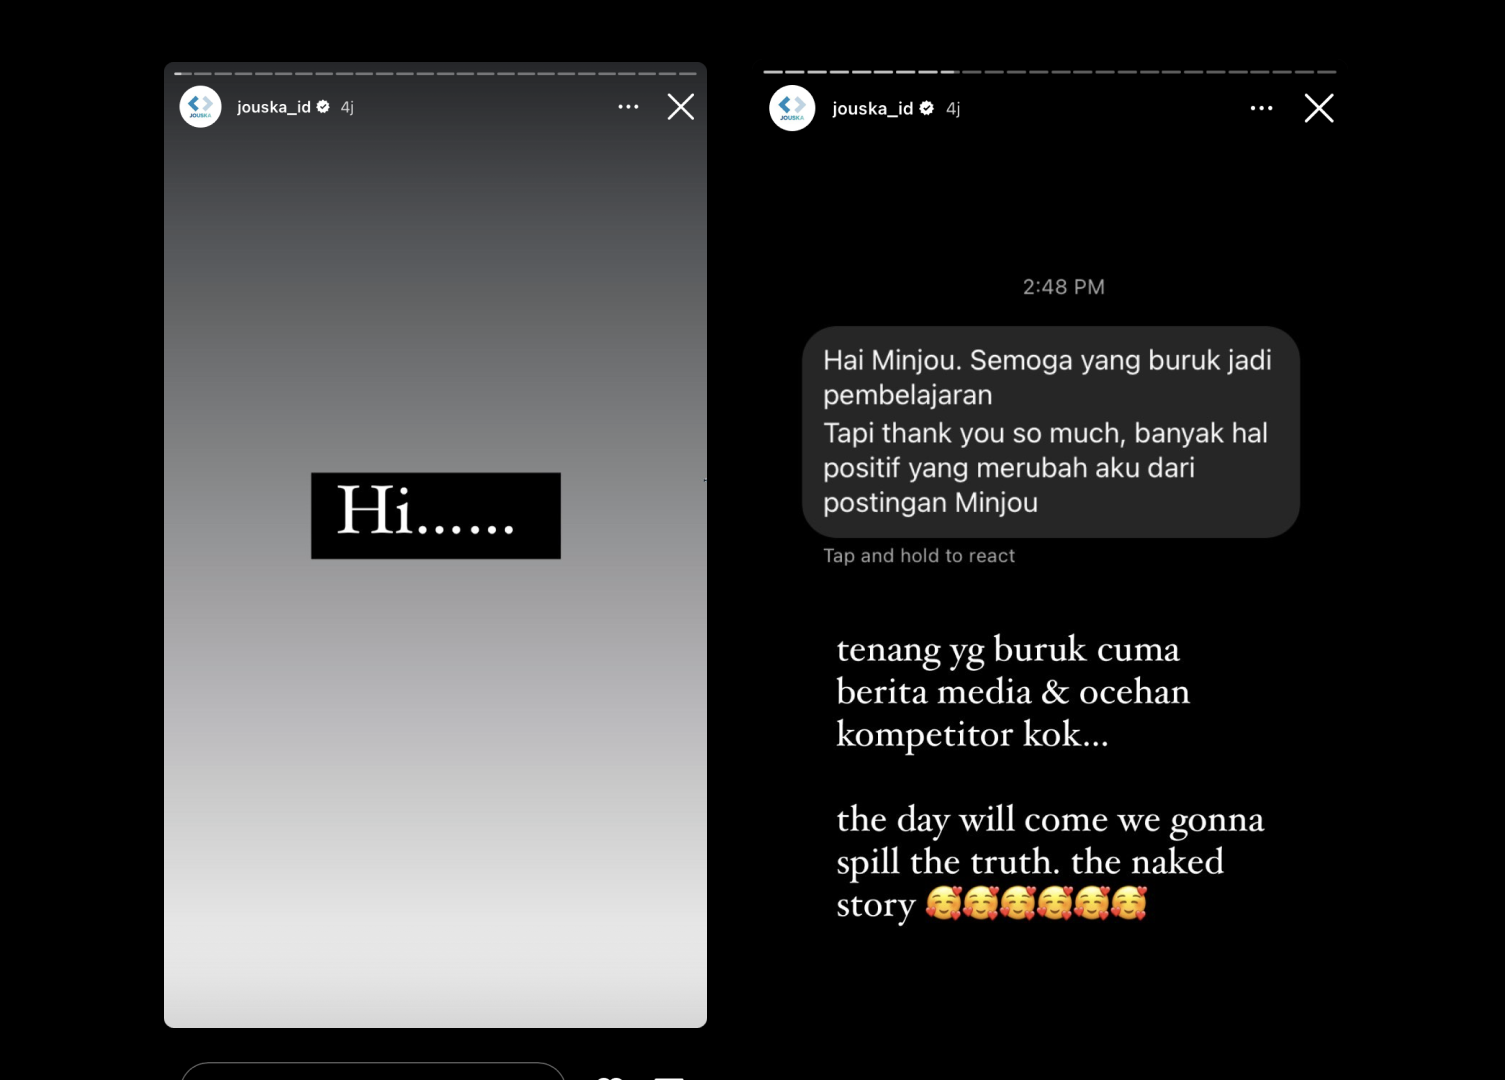The width and height of the screenshot is (1505, 1080).
Task: Click the 2:48 PM message timestamp
Action: tap(1063, 287)
